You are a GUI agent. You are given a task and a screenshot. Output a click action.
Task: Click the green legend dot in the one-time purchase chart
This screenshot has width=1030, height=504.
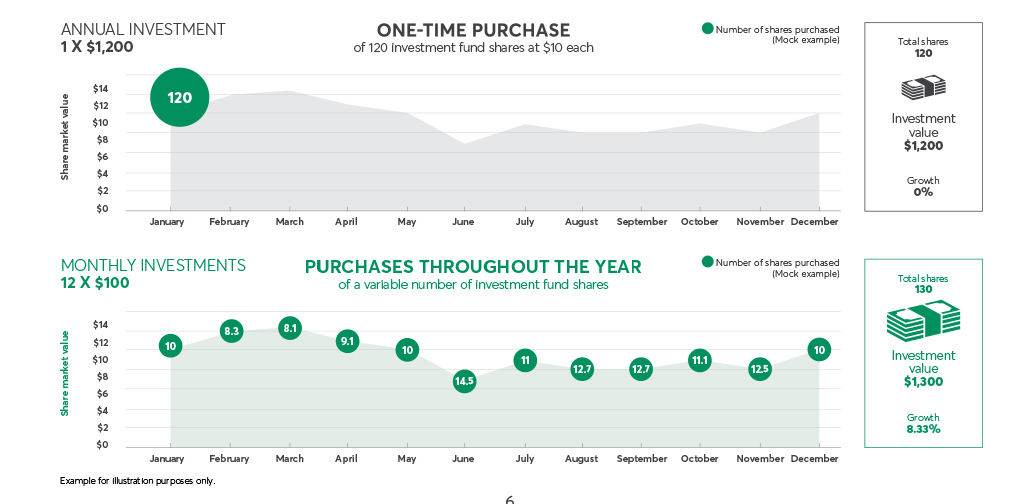[x=708, y=29]
